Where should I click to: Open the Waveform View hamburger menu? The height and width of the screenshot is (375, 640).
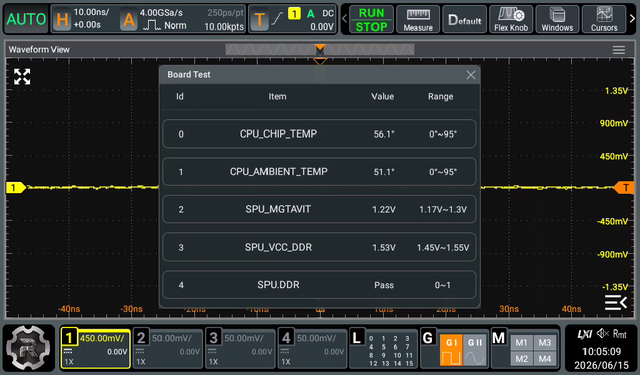[x=619, y=50]
